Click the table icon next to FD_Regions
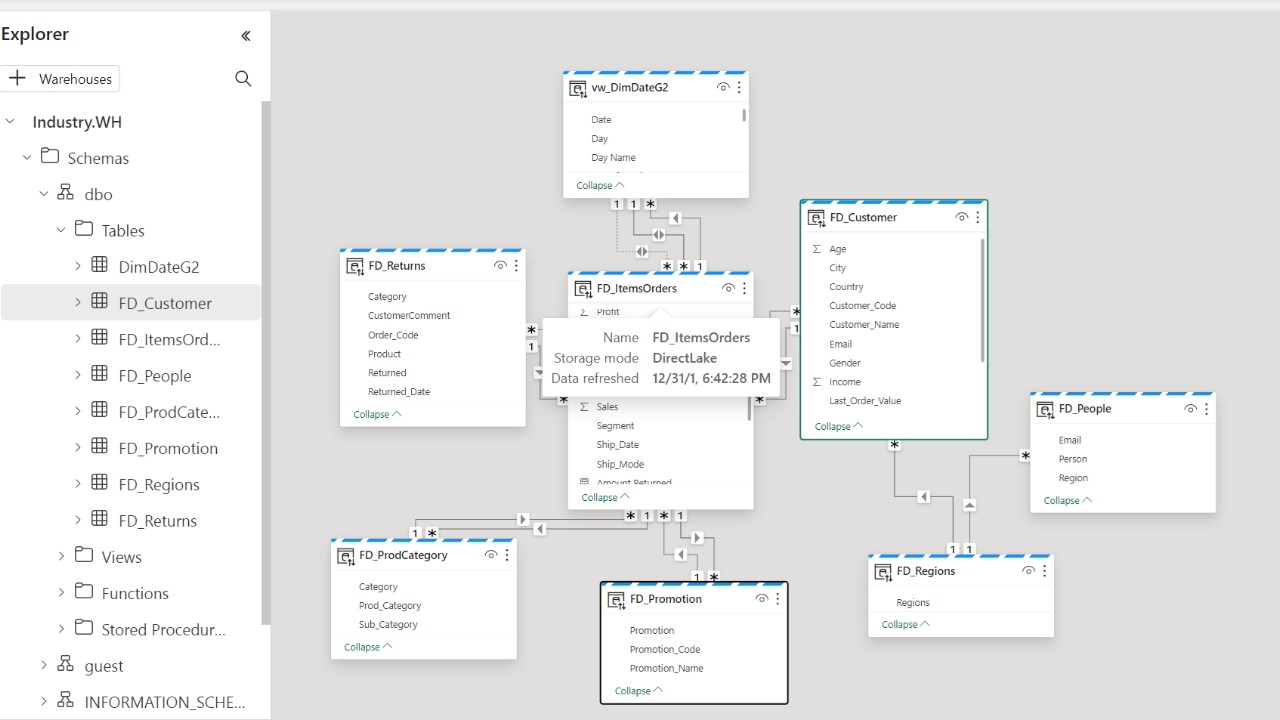This screenshot has height=720, width=1280. [x=100, y=483]
